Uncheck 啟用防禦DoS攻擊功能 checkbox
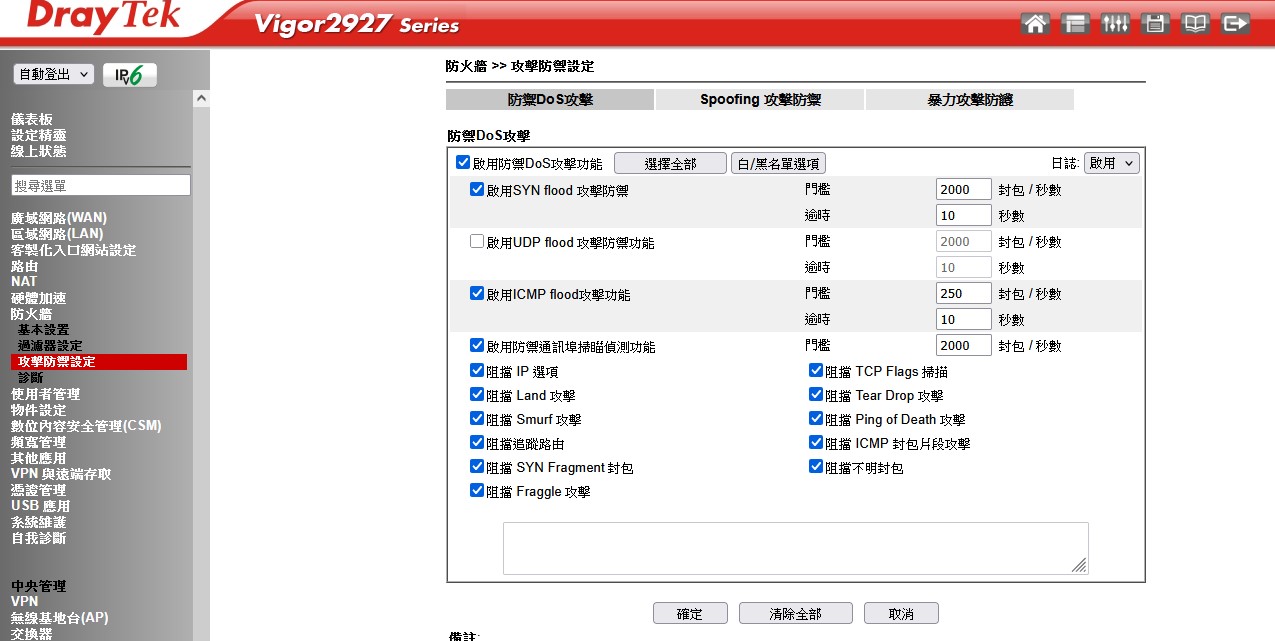The height and width of the screenshot is (641, 1275). [463, 163]
